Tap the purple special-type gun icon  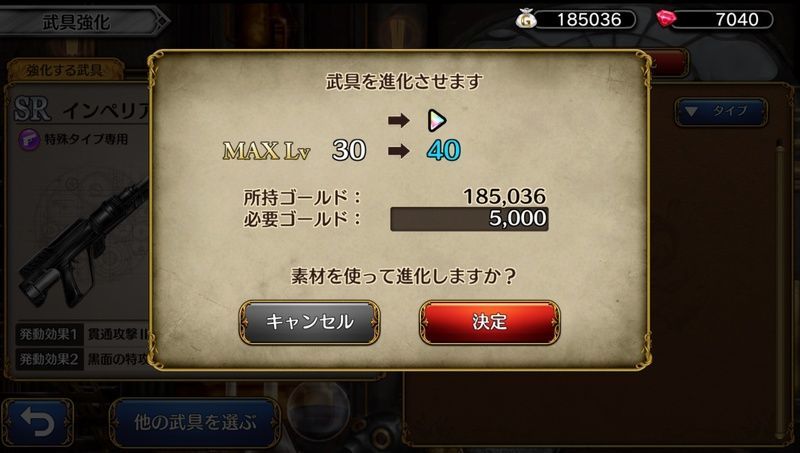click(29, 139)
